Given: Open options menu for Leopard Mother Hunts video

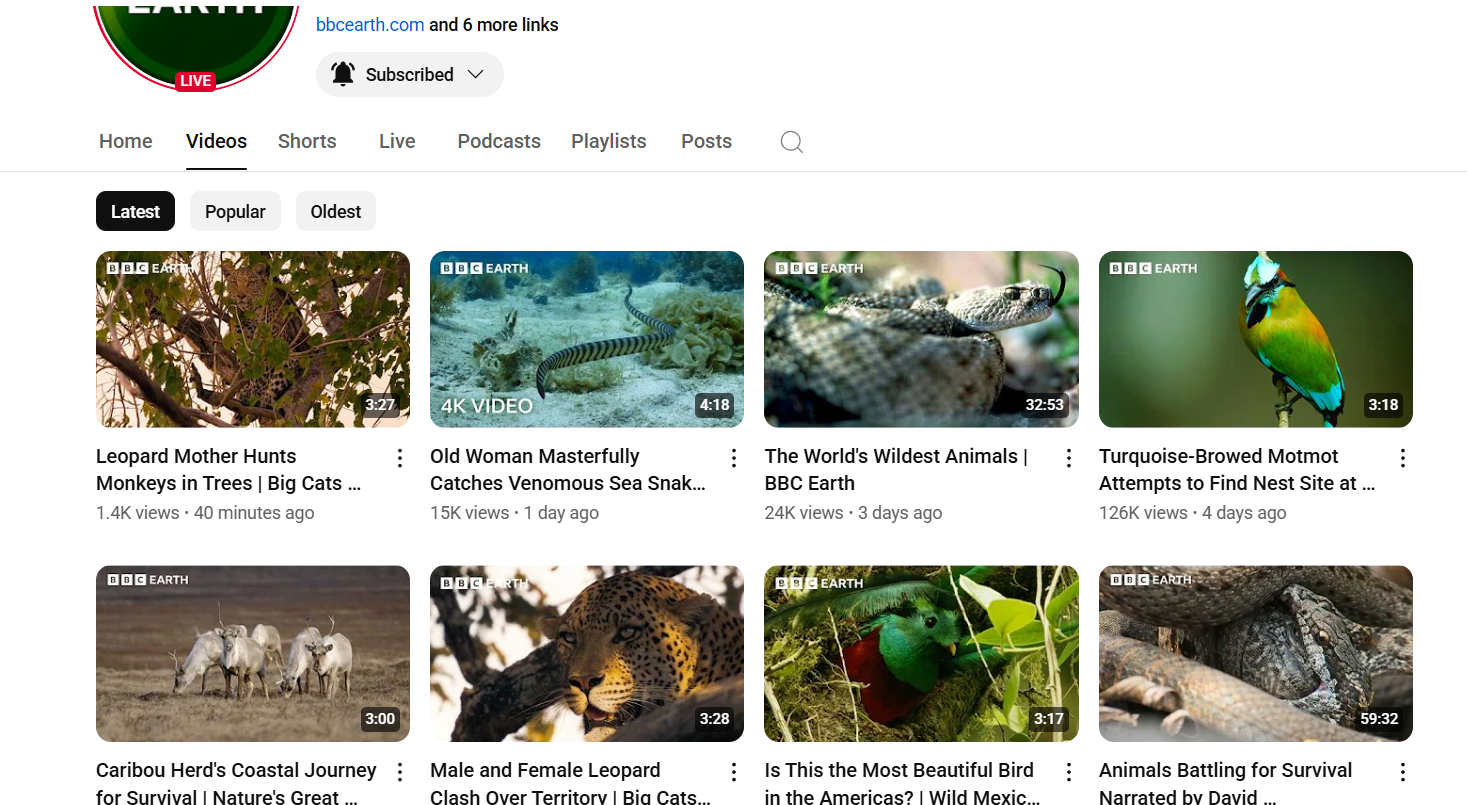Looking at the screenshot, I should tap(400, 458).
